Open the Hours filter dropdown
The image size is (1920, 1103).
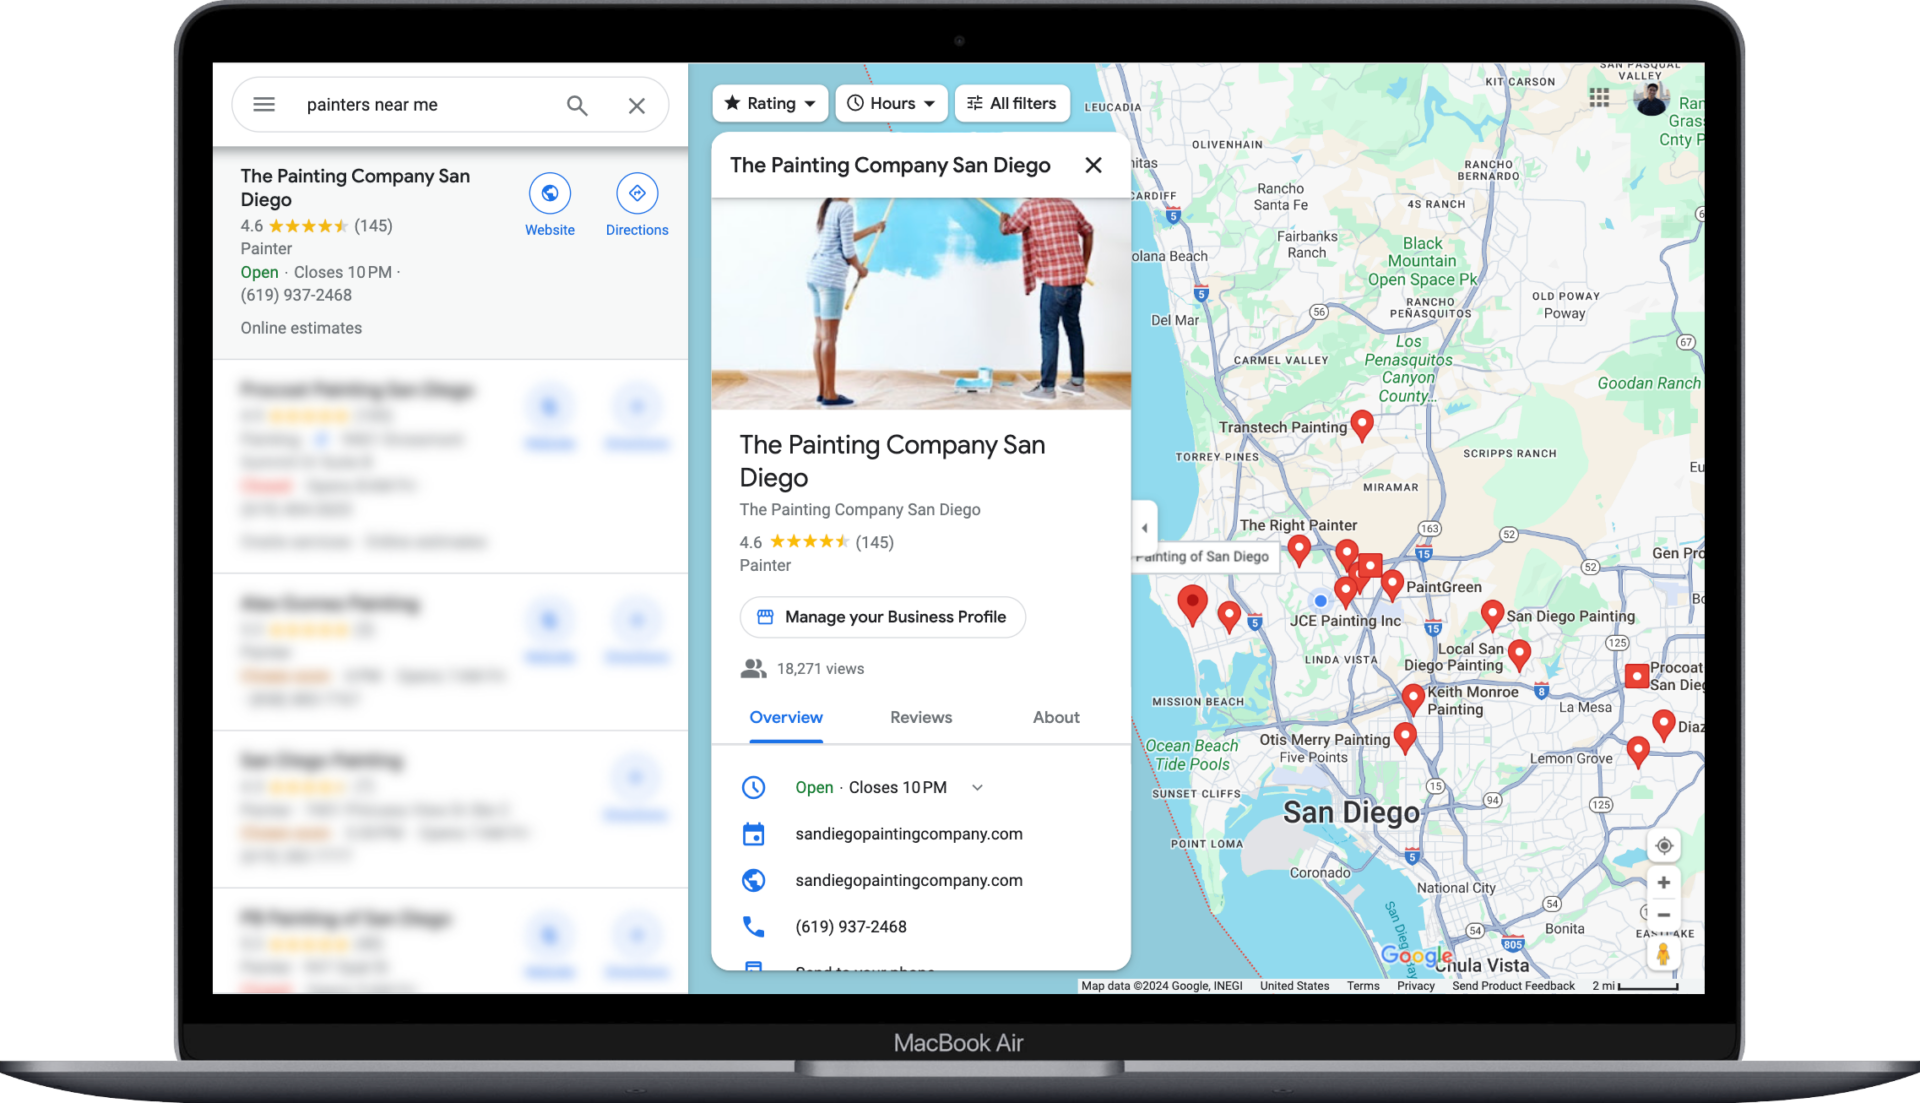click(x=891, y=103)
